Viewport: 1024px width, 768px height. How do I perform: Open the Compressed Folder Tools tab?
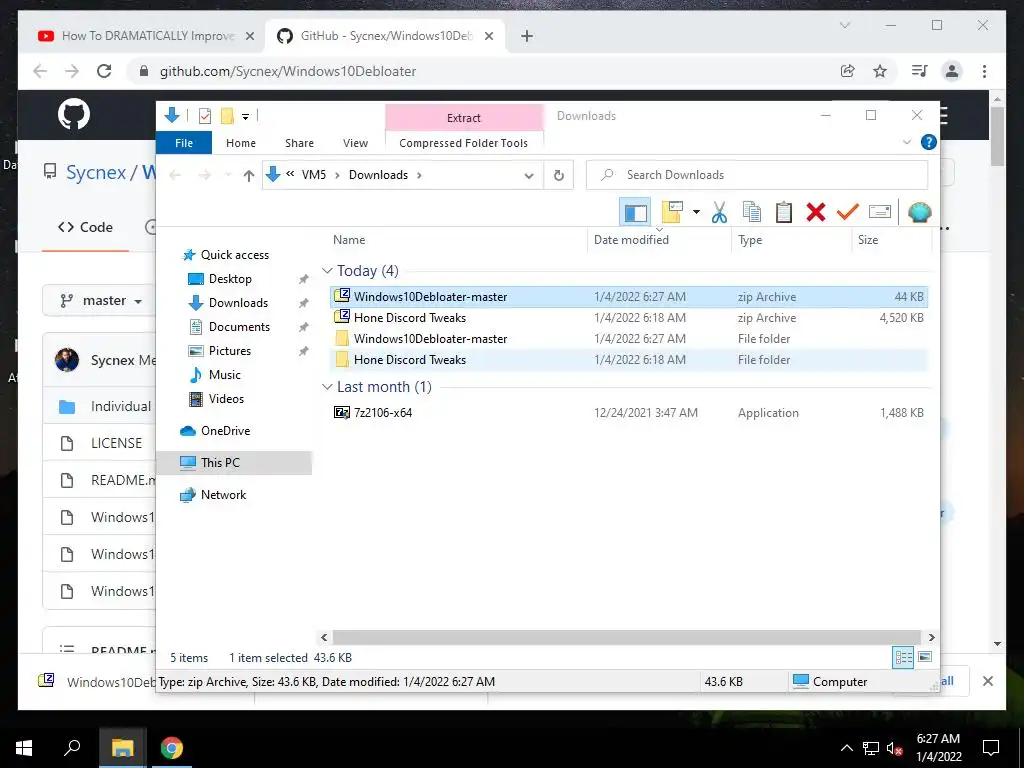(x=464, y=143)
